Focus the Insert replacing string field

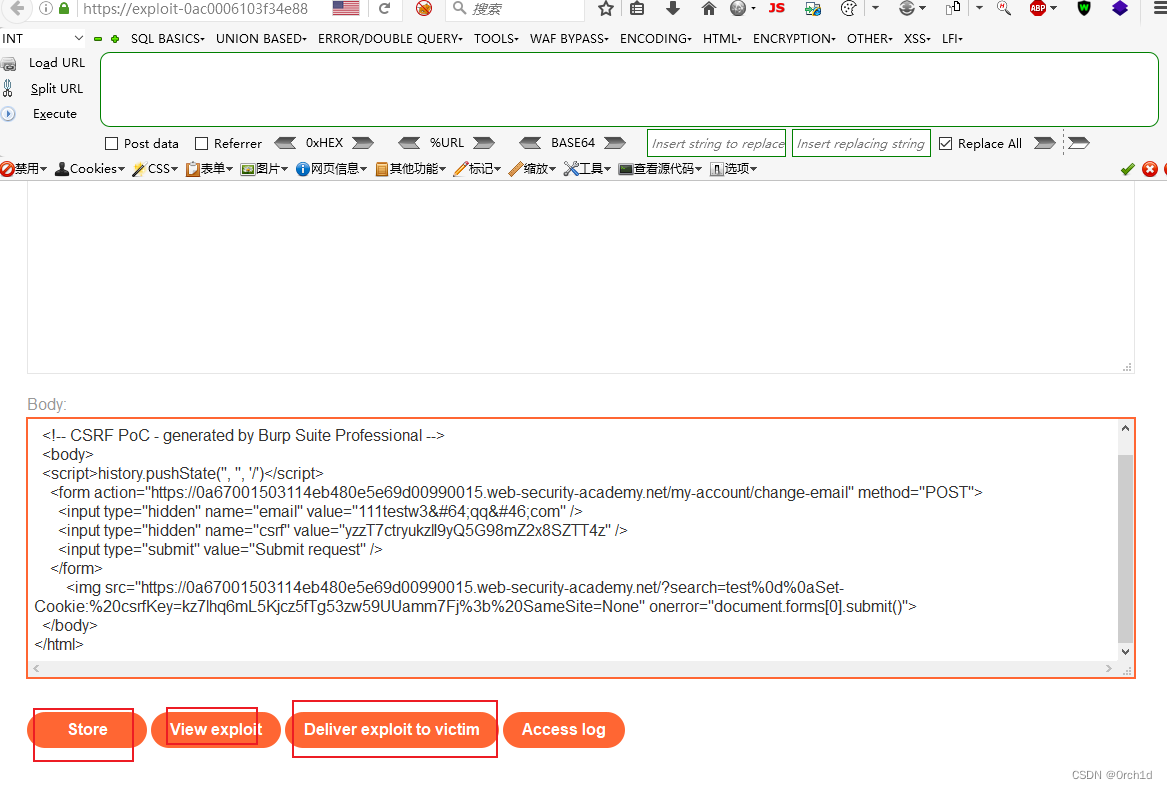pyautogui.click(x=861, y=143)
